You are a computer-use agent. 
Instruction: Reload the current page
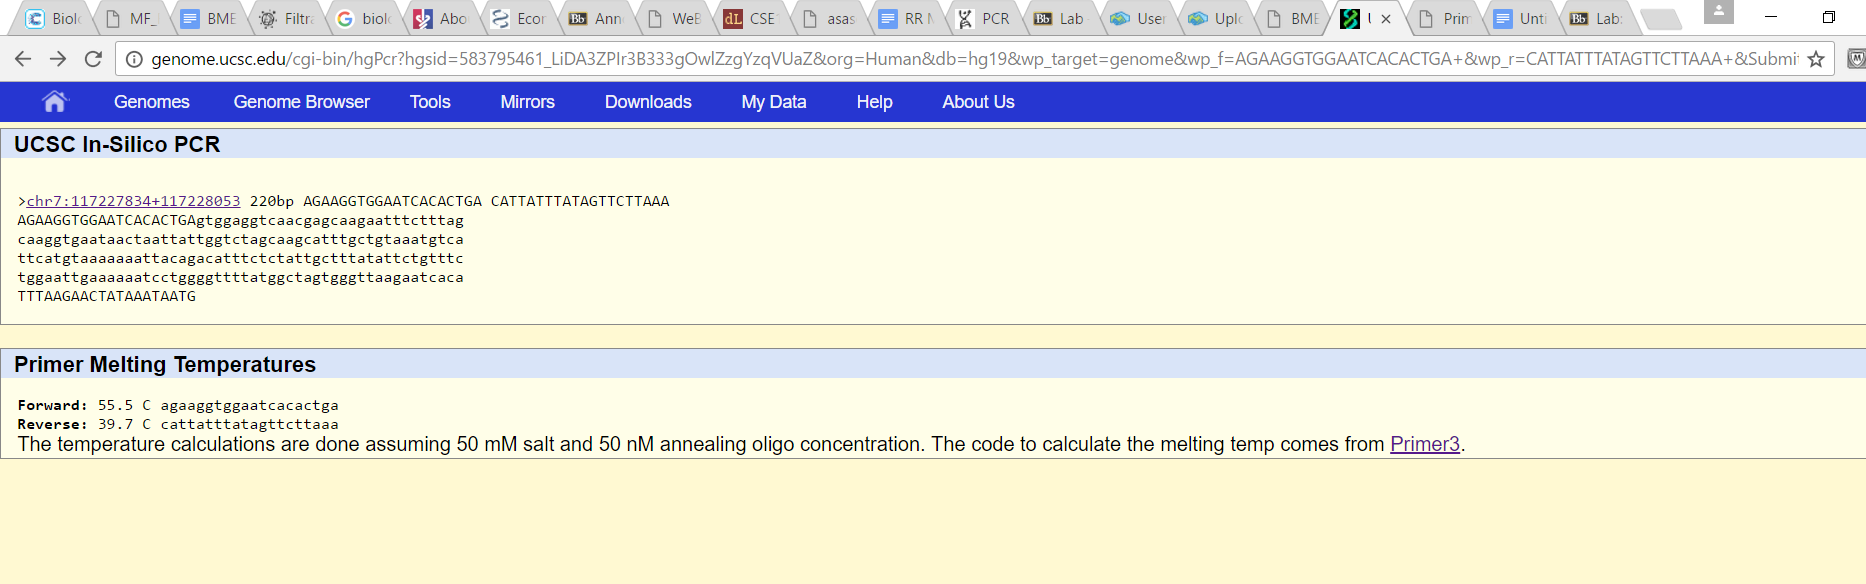tap(93, 59)
